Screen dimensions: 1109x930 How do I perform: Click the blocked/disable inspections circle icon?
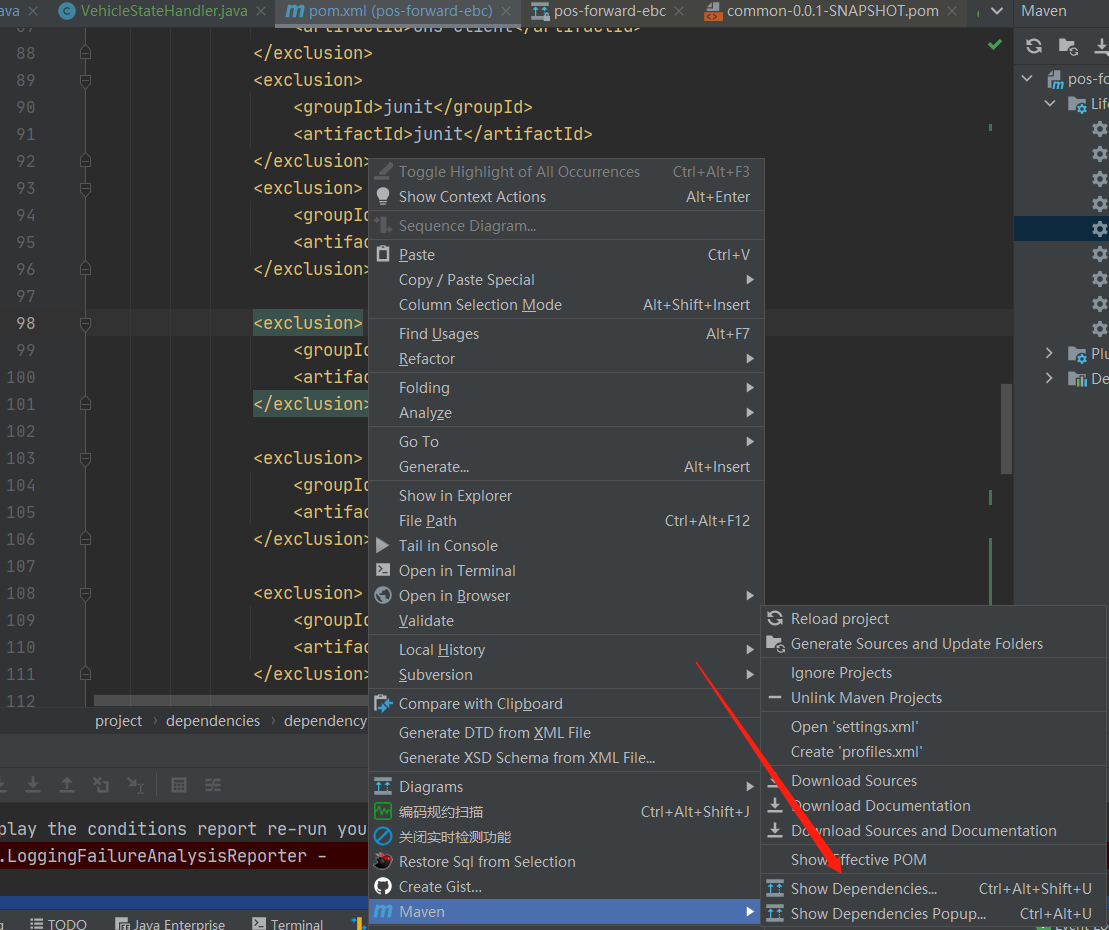pos(383,836)
